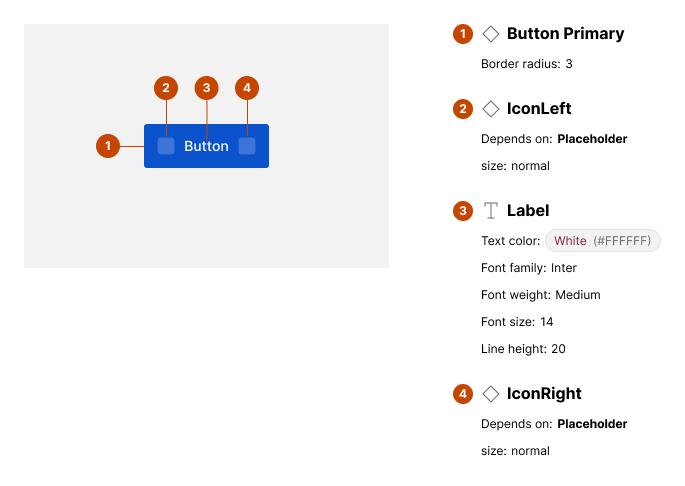Screen dimensions: 685x486
Task: Select the IconLeft heading
Action: pyautogui.click(x=539, y=108)
